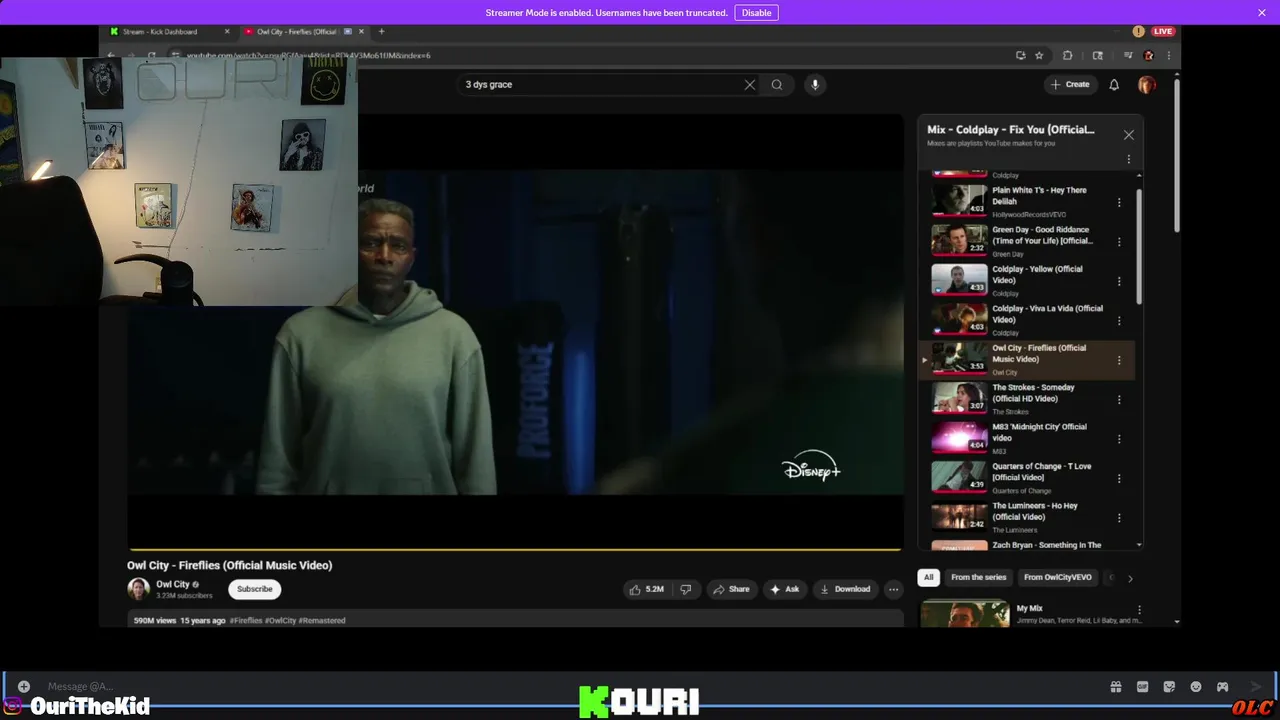Close the Mix playlist panel
Screen dimensions: 1280x720
coord(1129,135)
